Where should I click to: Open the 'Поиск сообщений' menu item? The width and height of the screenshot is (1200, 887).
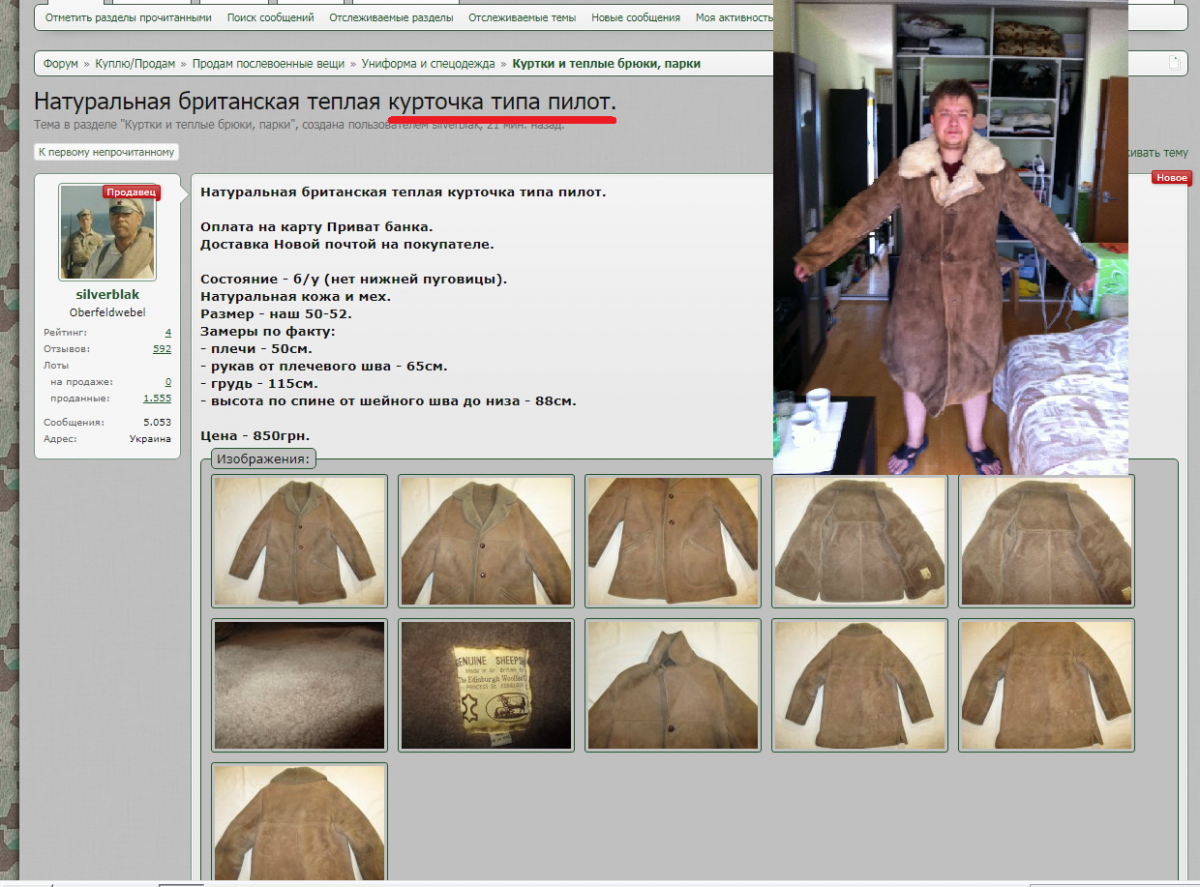[270, 18]
